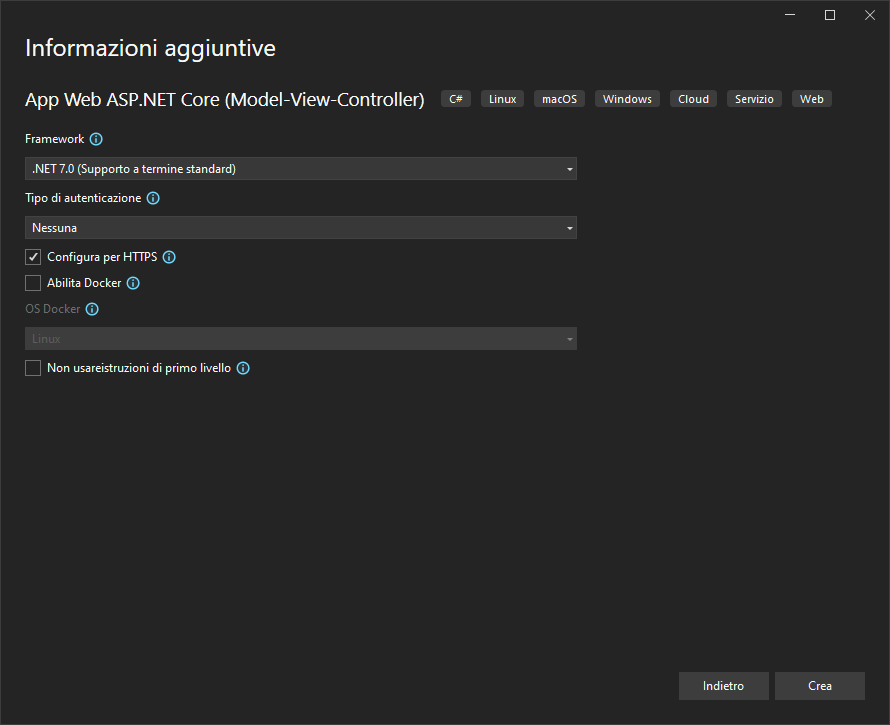Image resolution: width=890 pixels, height=725 pixels.
Task: Click the Framework label
Action: [x=54, y=139]
